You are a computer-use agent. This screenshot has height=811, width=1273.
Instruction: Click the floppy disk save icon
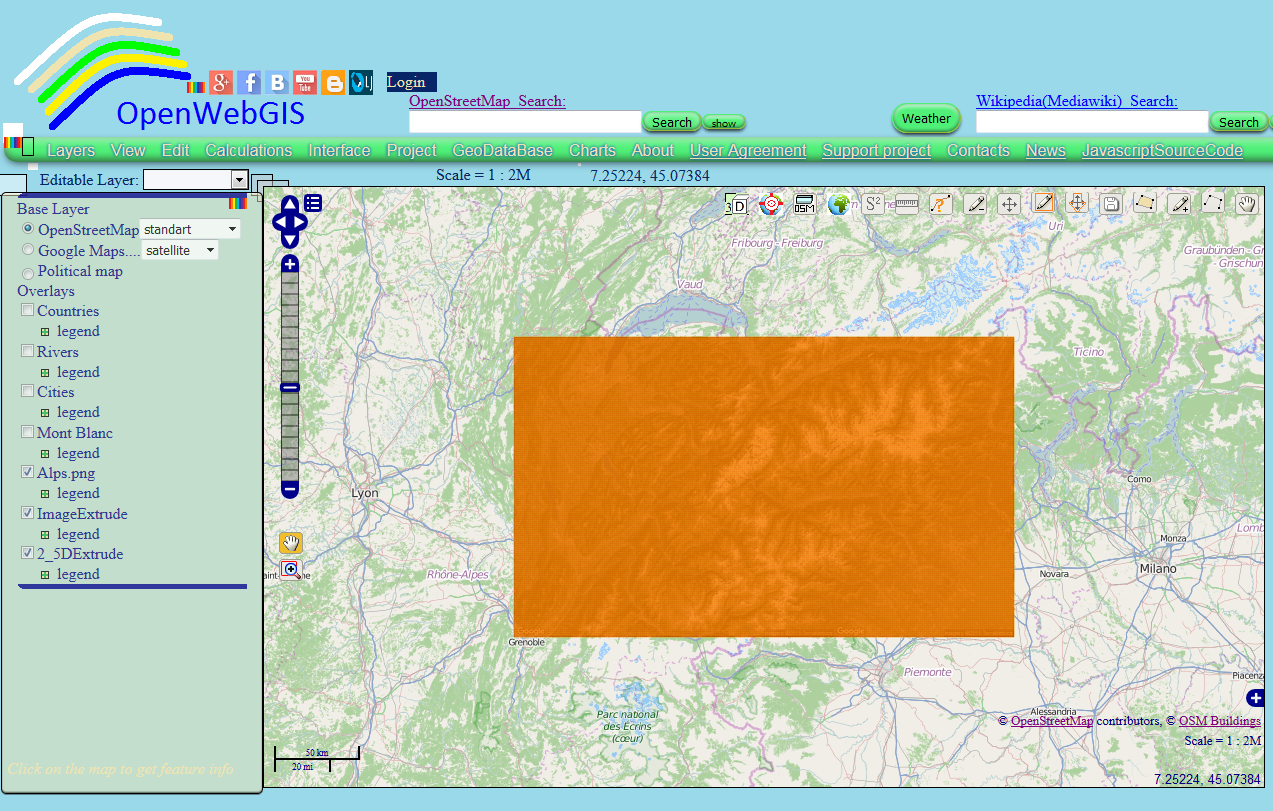(1111, 204)
